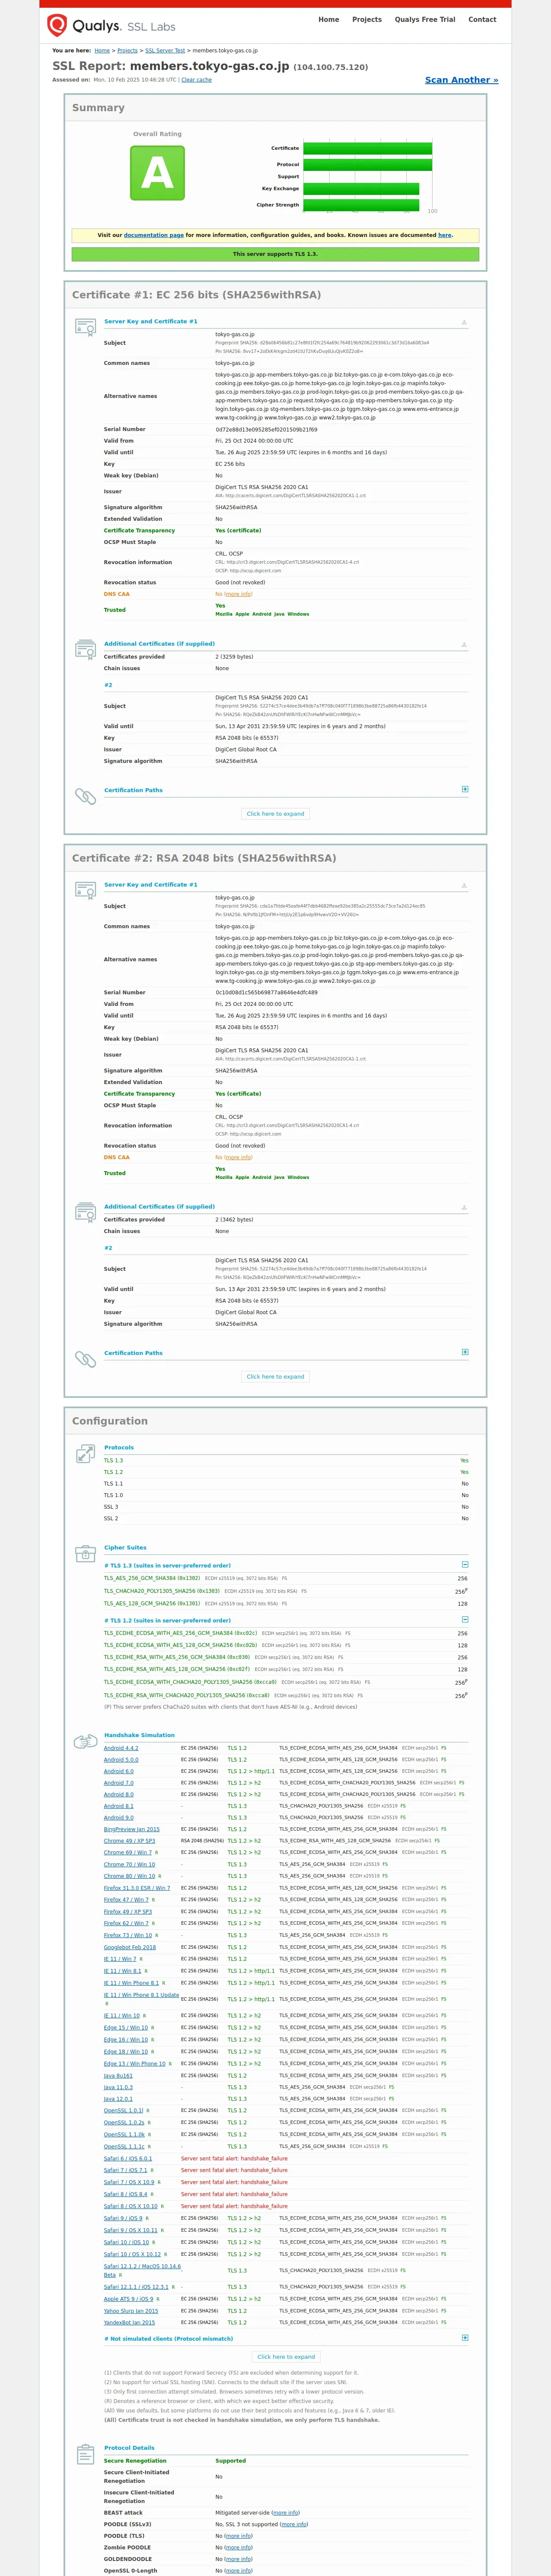
Task: Open Android 4.4.2 handshake simulation link
Action: click(121, 1748)
